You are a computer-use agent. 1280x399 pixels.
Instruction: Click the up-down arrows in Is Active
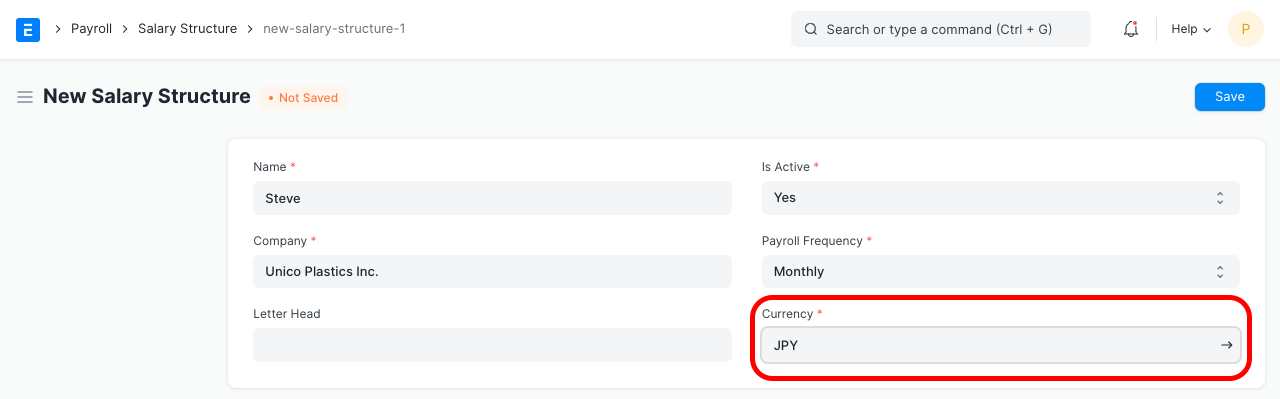(x=1220, y=198)
